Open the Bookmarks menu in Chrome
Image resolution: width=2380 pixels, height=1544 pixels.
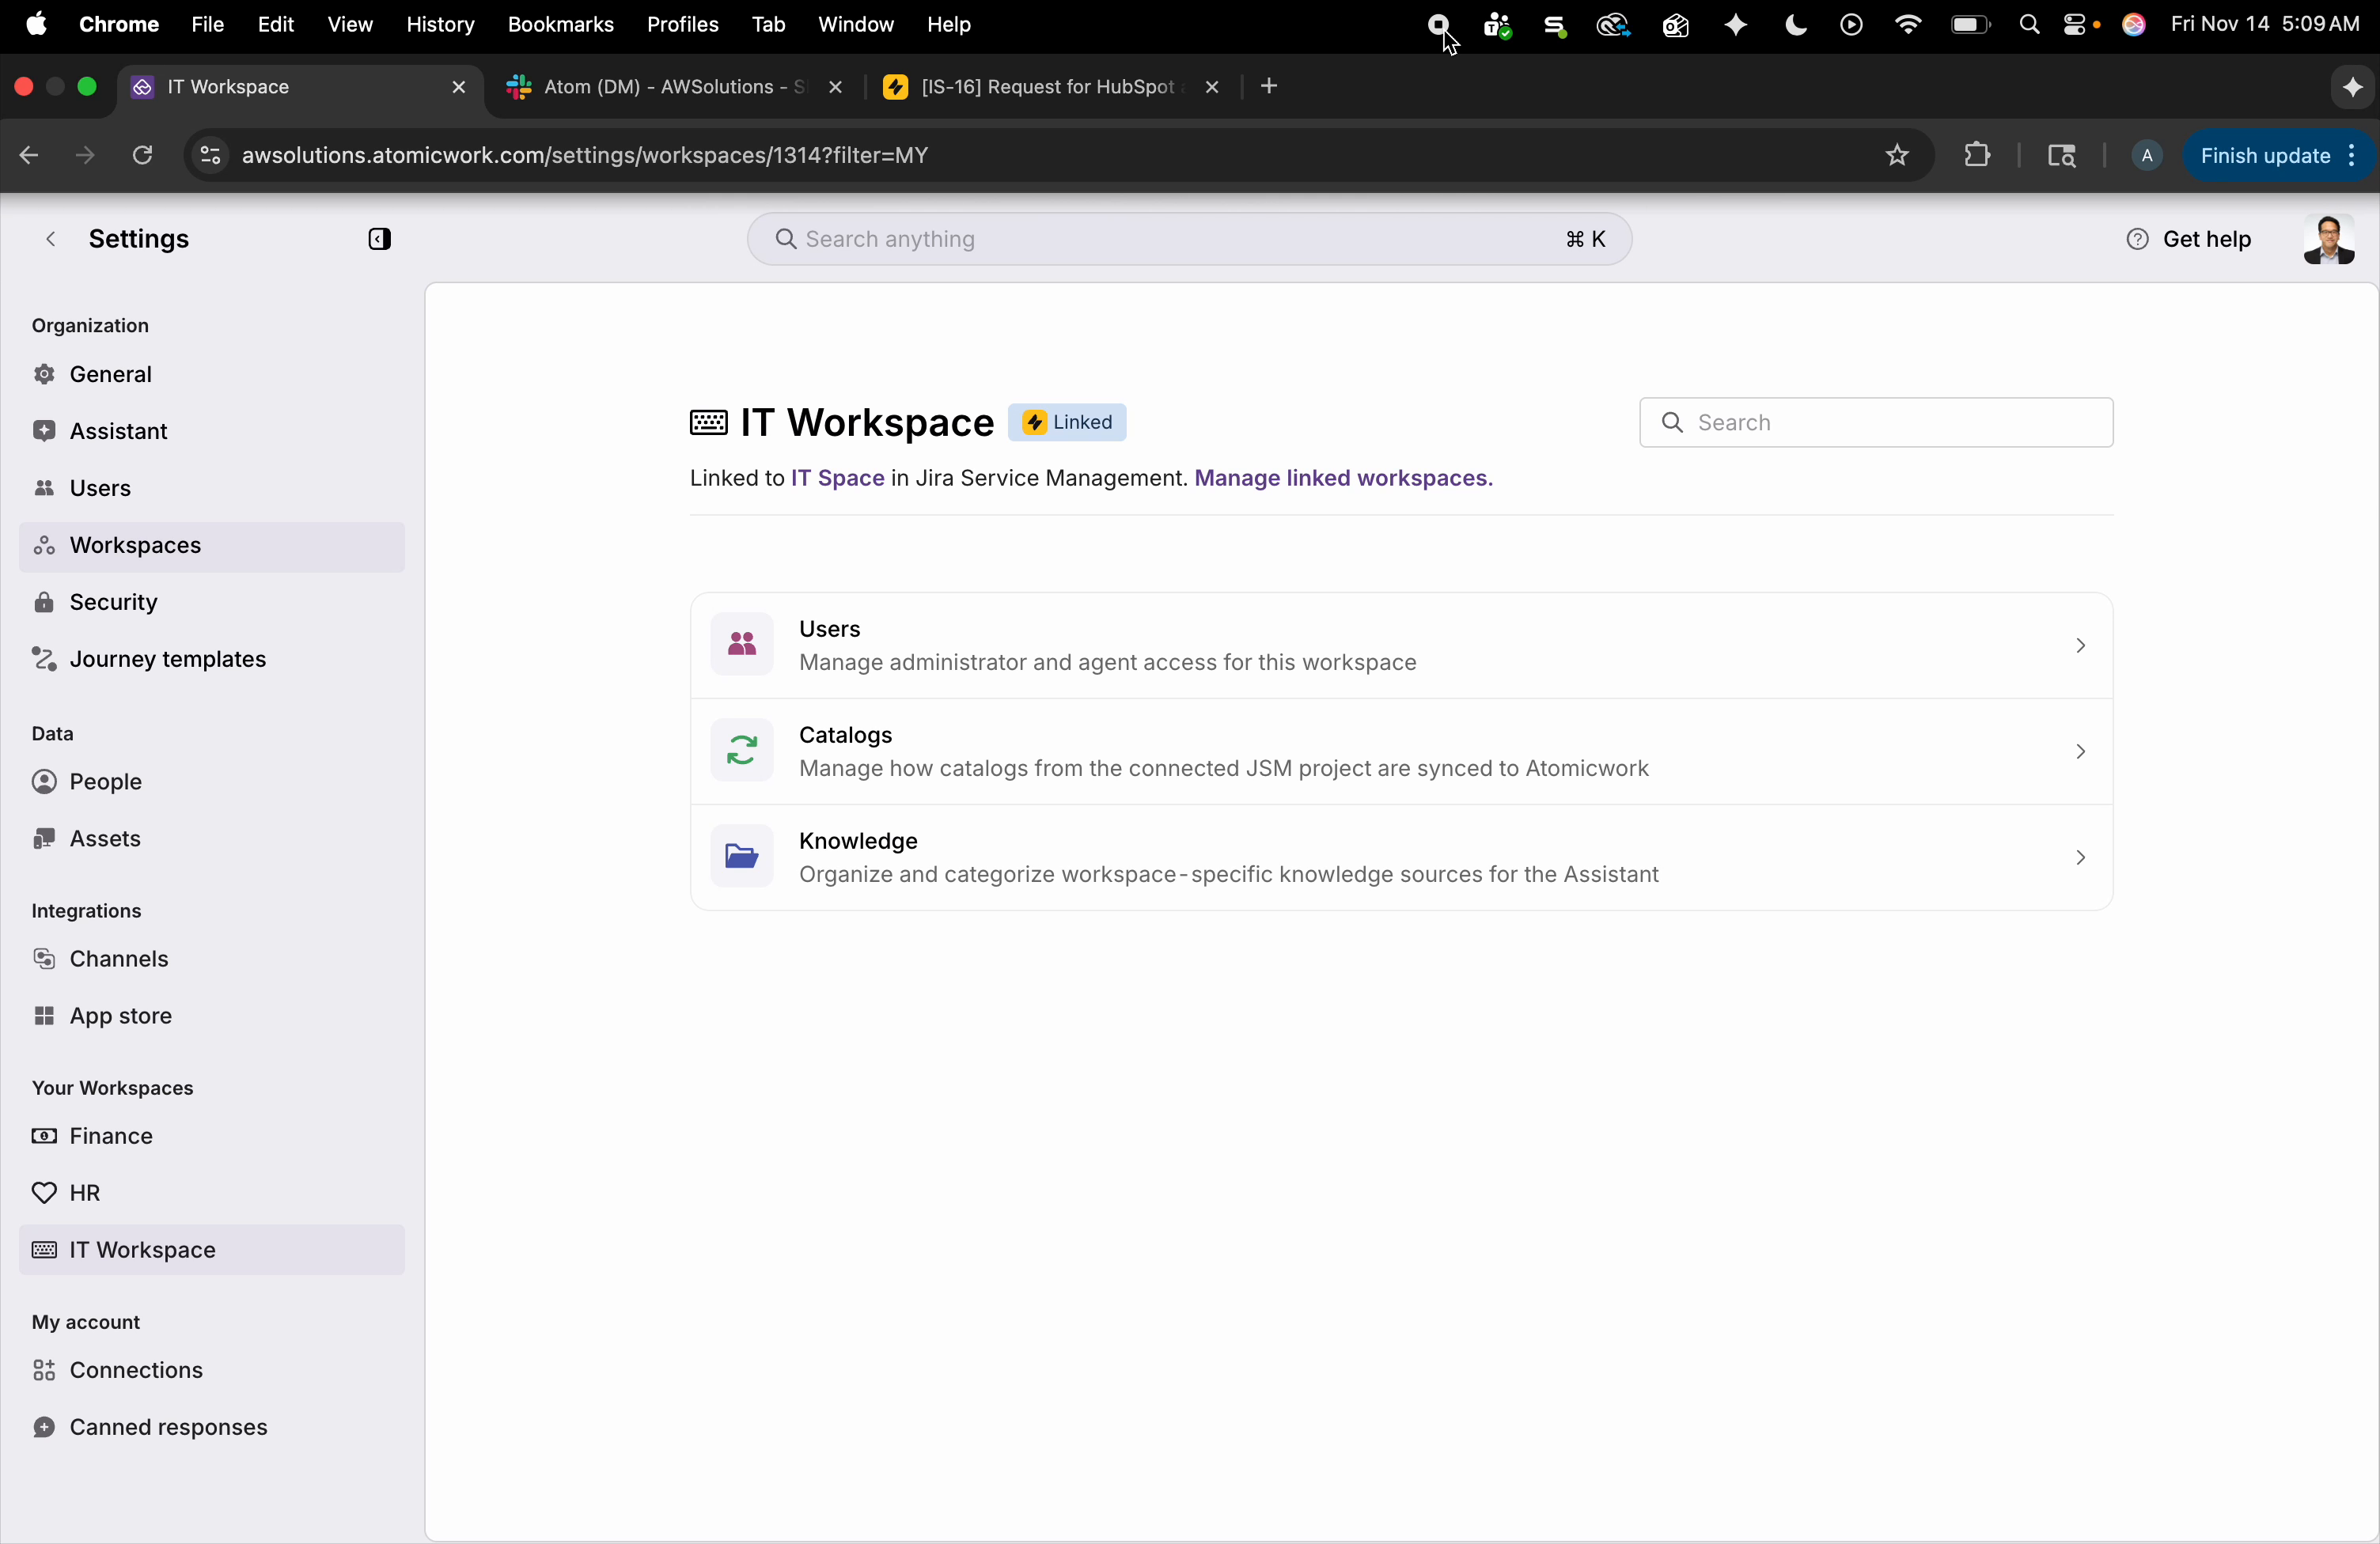560,24
